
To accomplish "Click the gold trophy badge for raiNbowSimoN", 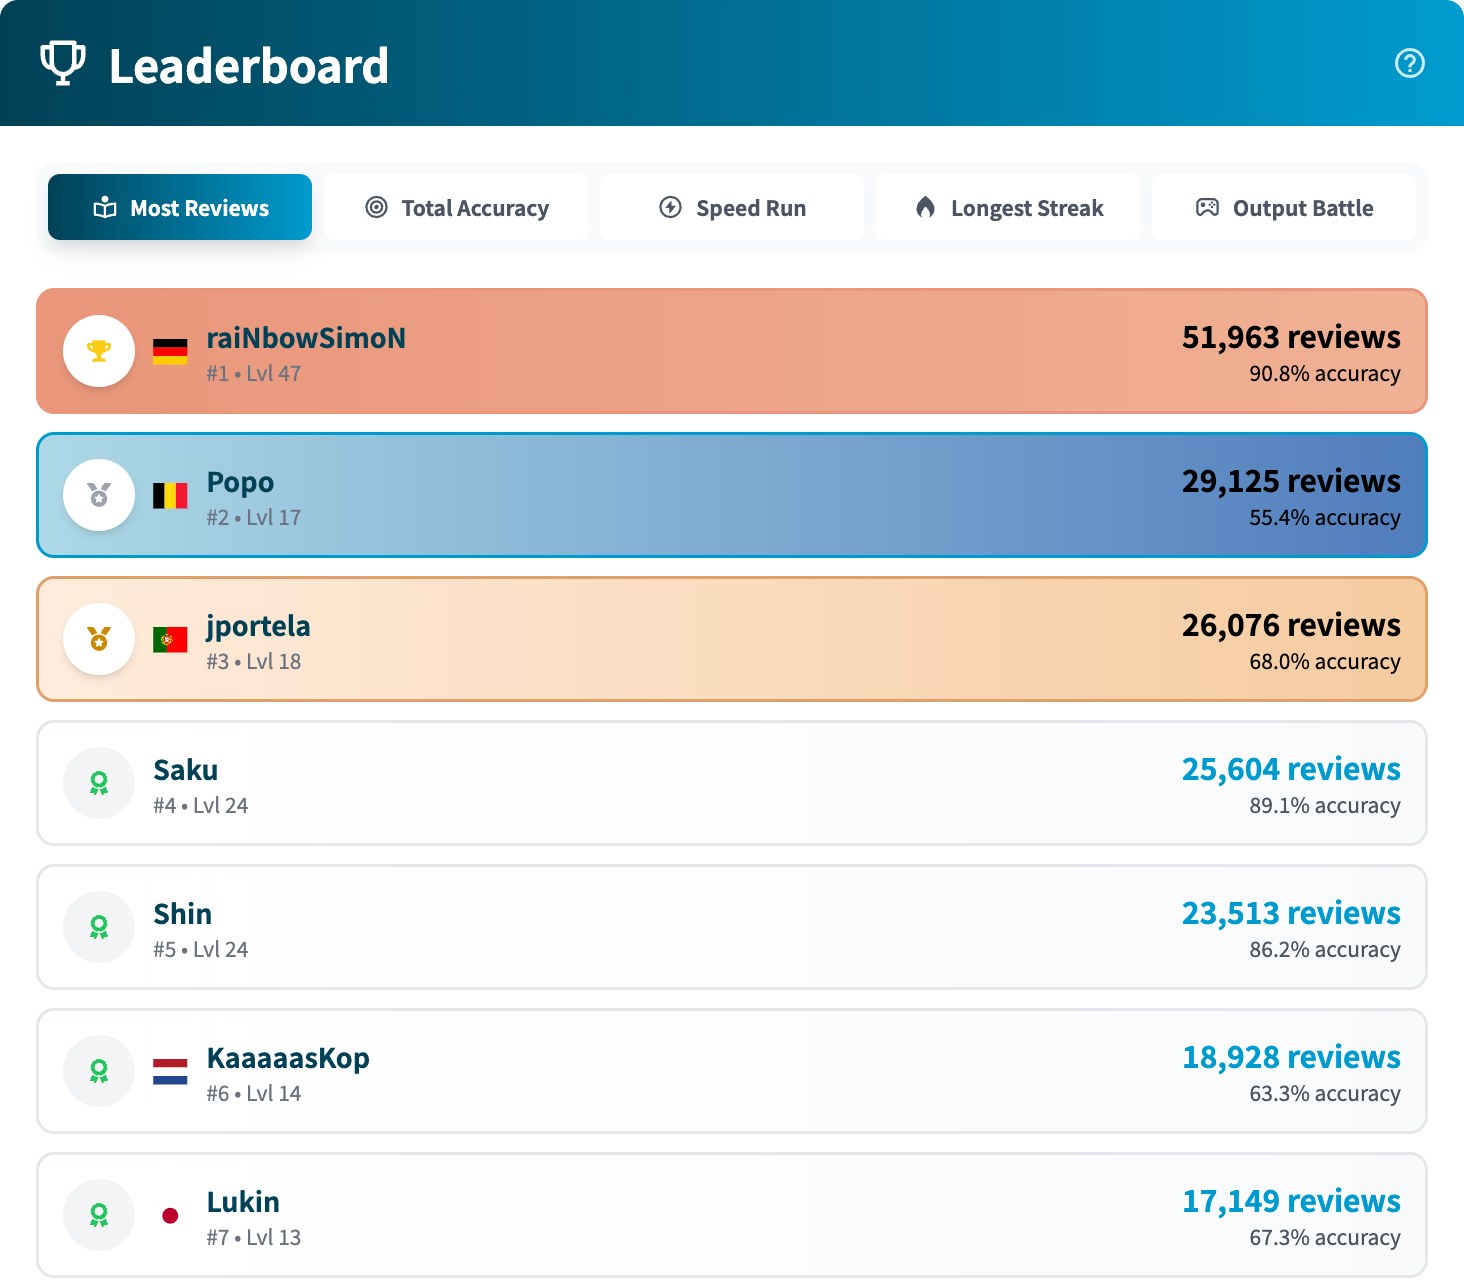I will [99, 351].
